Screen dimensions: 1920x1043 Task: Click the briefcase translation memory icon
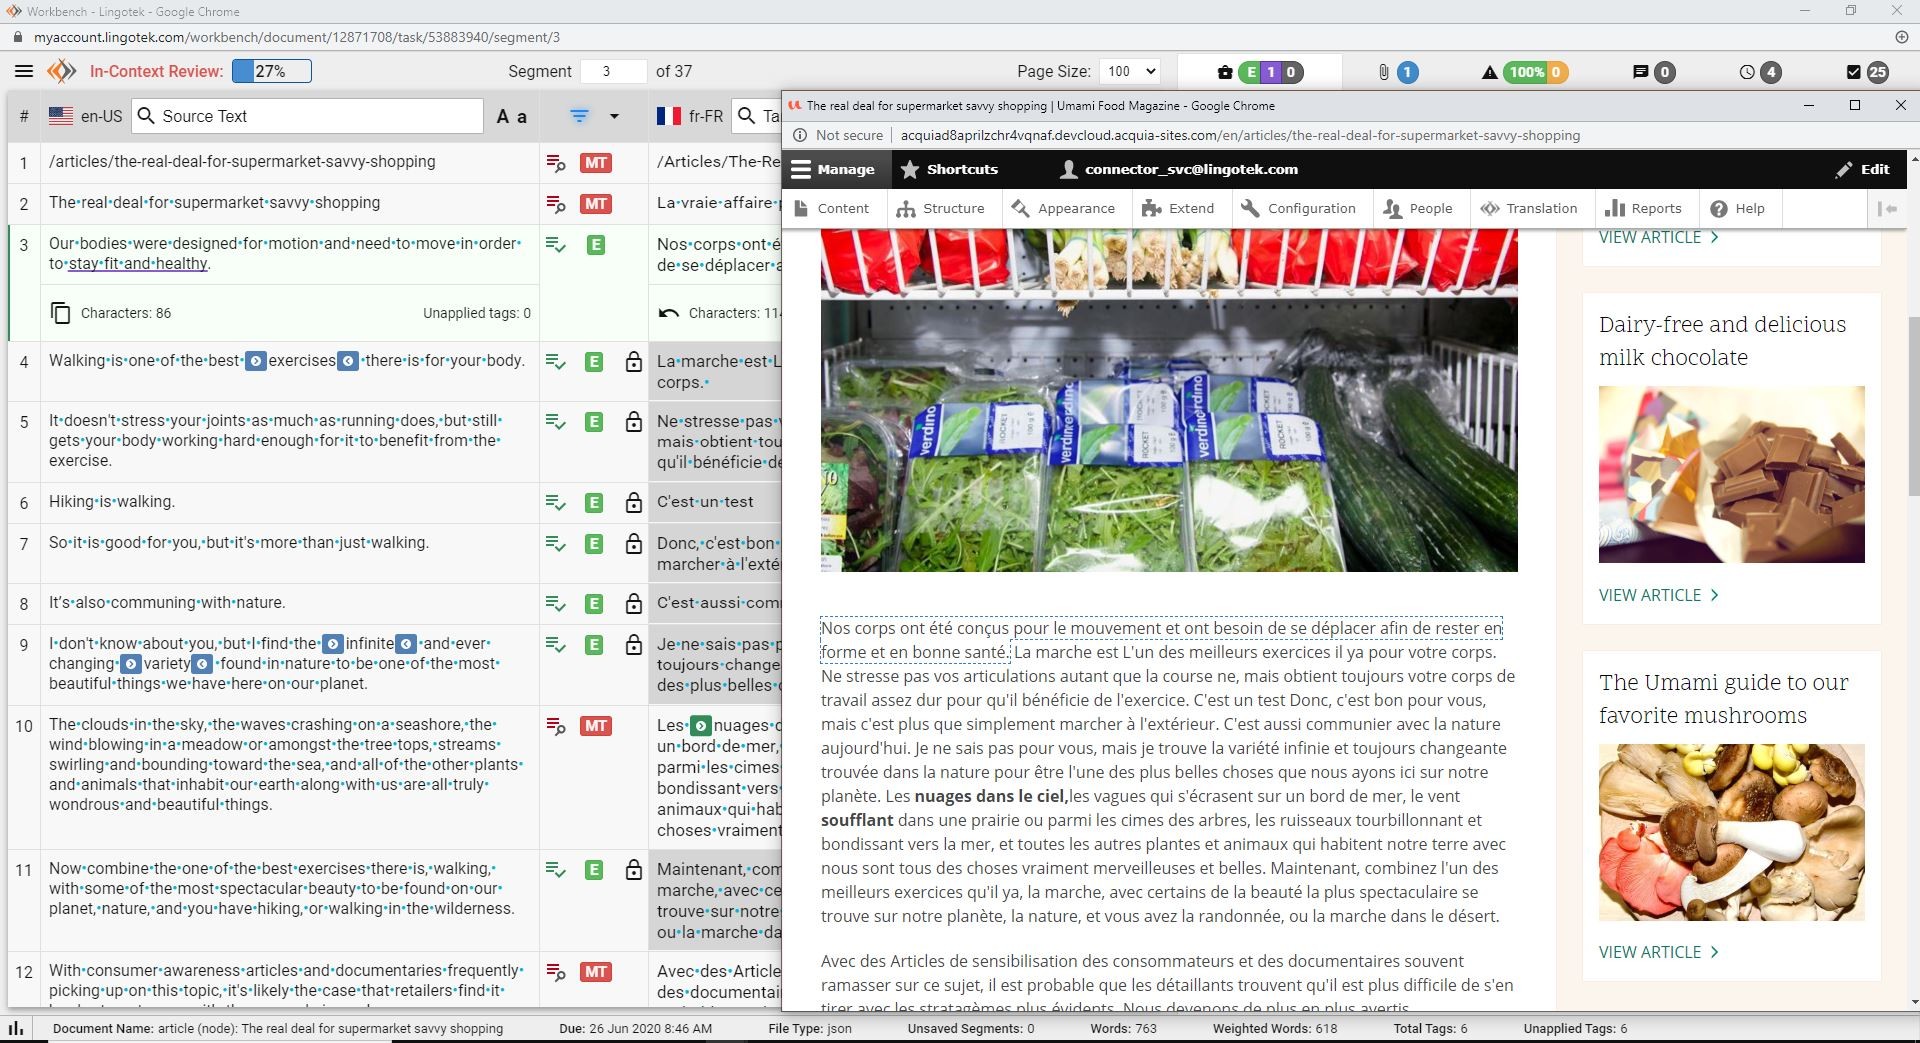(x=1224, y=72)
